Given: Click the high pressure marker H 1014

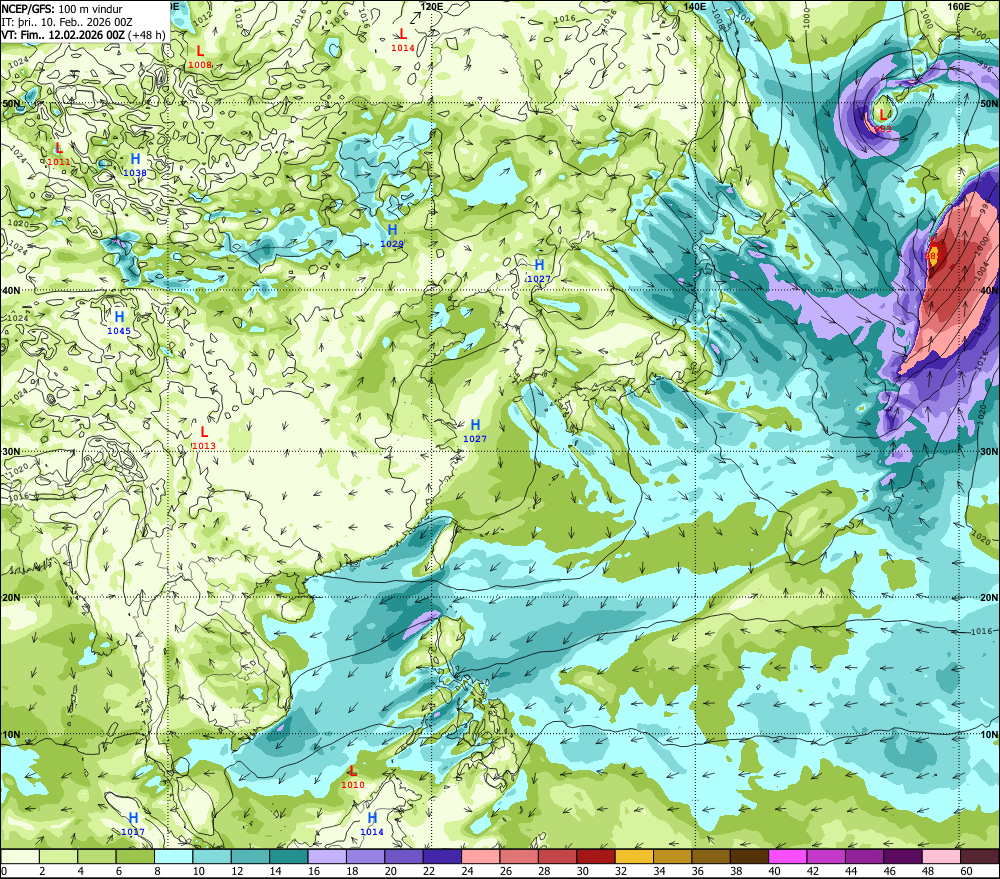Looking at the screenshot, I should point(372,824).
